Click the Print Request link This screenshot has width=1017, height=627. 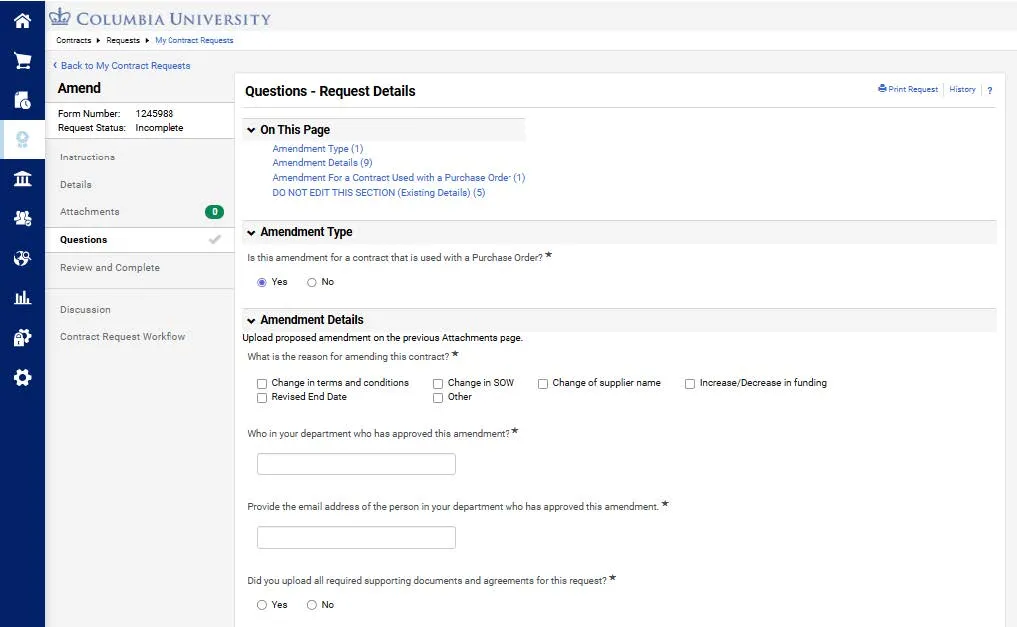coord(907,89)
